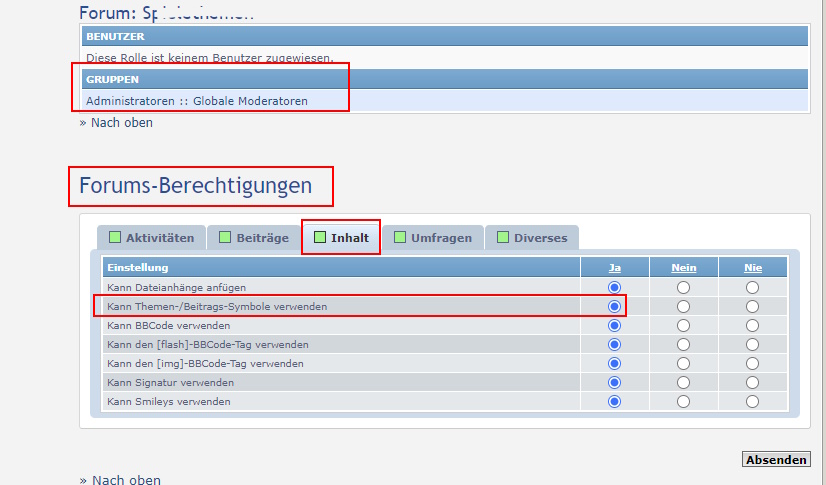The height and width of the screenshot is (485, 826).
Task: Set the [flash]-BBCode-Tag setting to Nie
Action: [x=752, y=345]
